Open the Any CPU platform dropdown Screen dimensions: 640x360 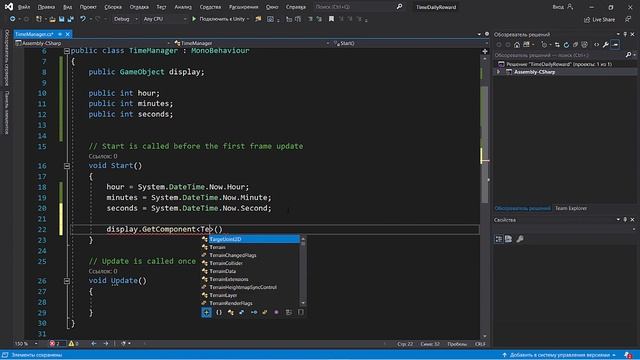click(x=164, y=19)
